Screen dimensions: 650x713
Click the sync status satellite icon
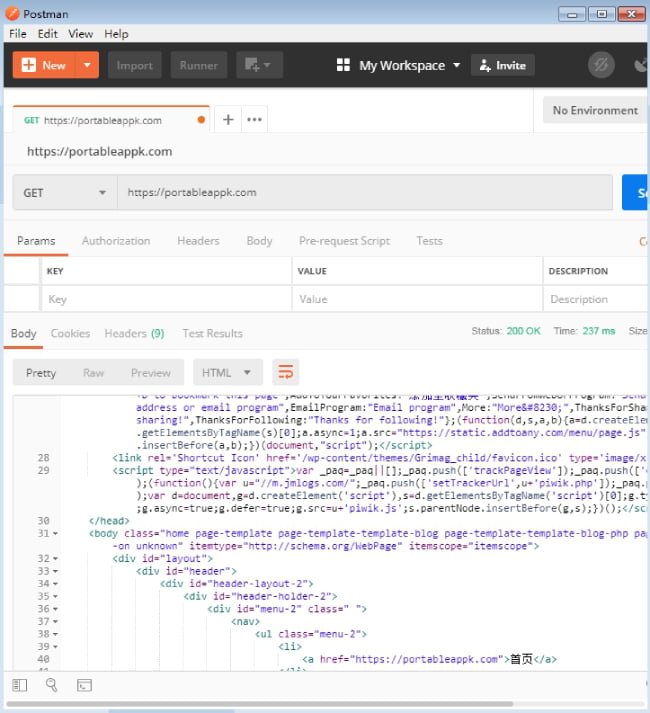[600, 65]
